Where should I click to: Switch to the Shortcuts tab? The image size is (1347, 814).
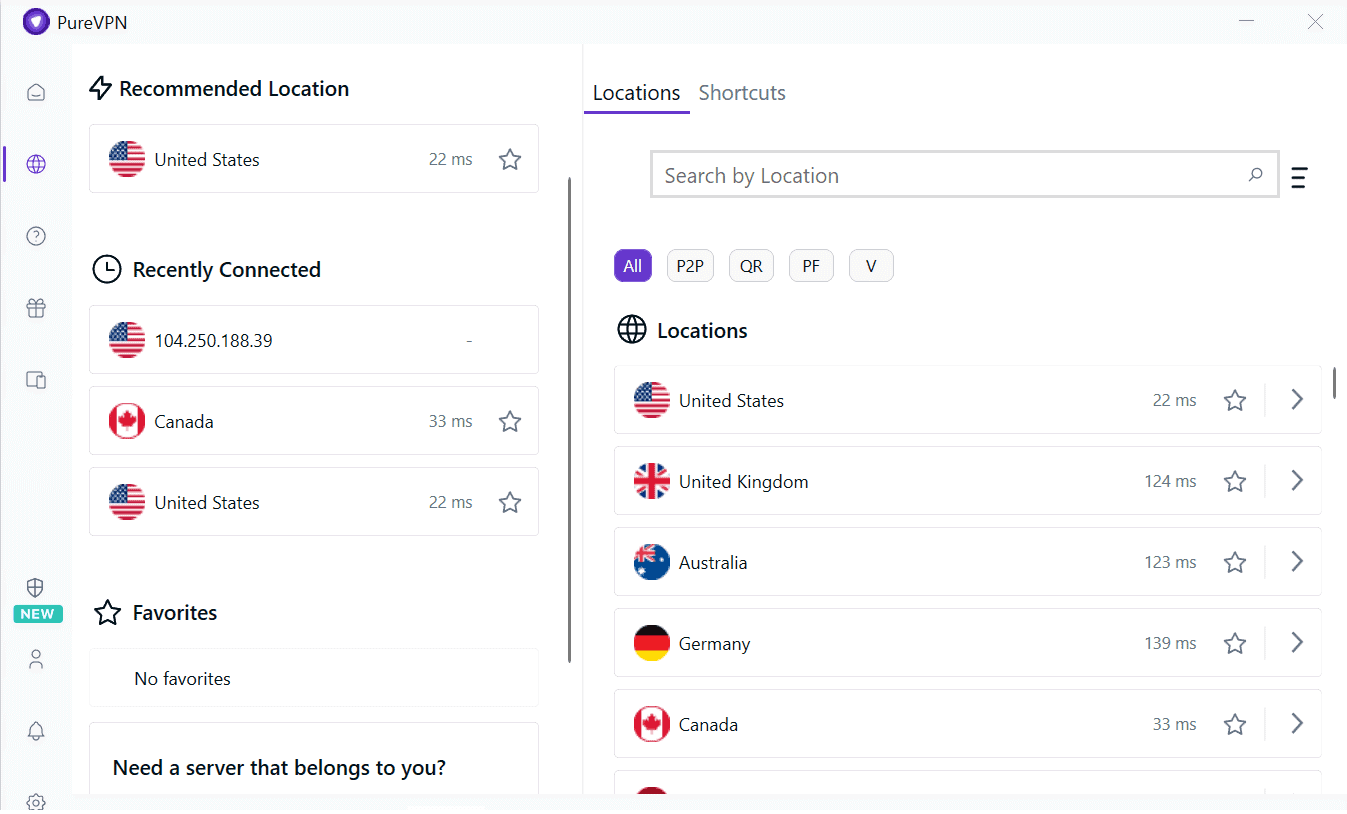[x=742, y=93]
